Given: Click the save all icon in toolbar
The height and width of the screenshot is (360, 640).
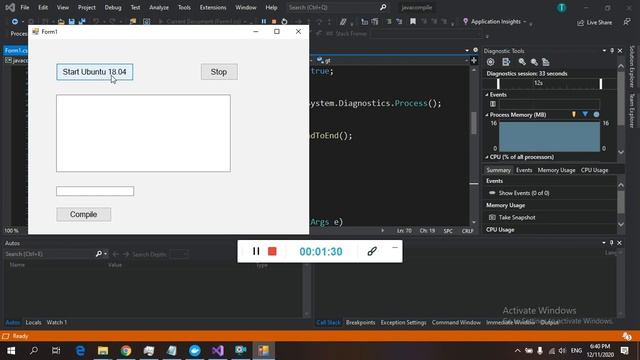Looking at the screenshot, I should (82, 21).
